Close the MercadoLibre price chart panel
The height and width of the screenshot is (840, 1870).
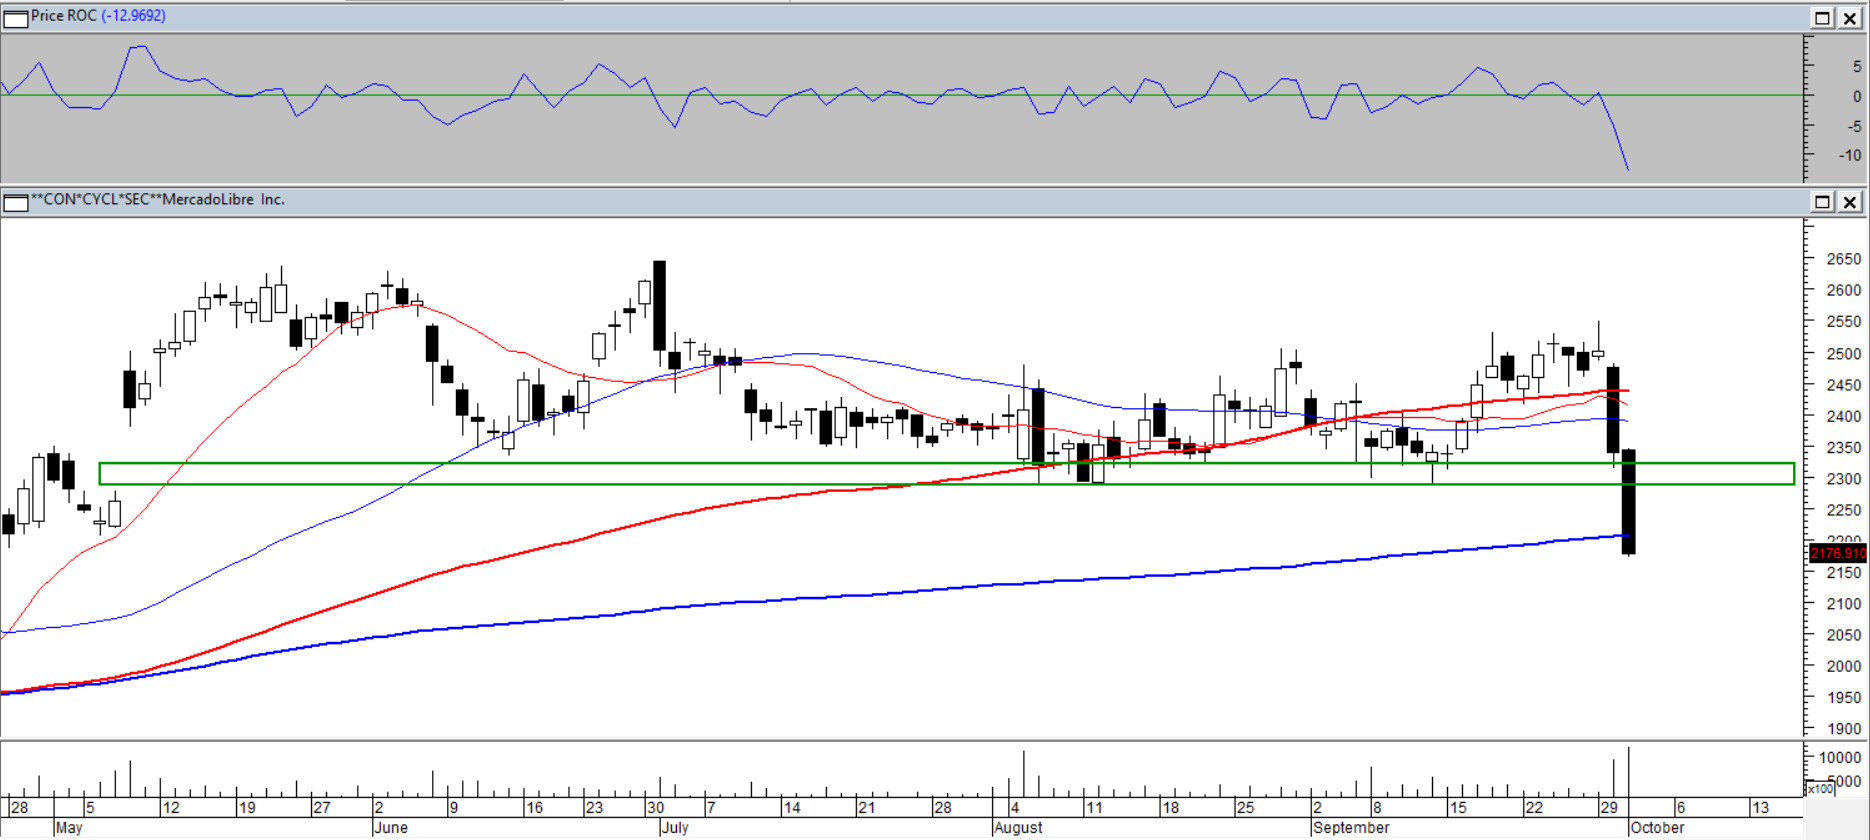(1850, 202)
